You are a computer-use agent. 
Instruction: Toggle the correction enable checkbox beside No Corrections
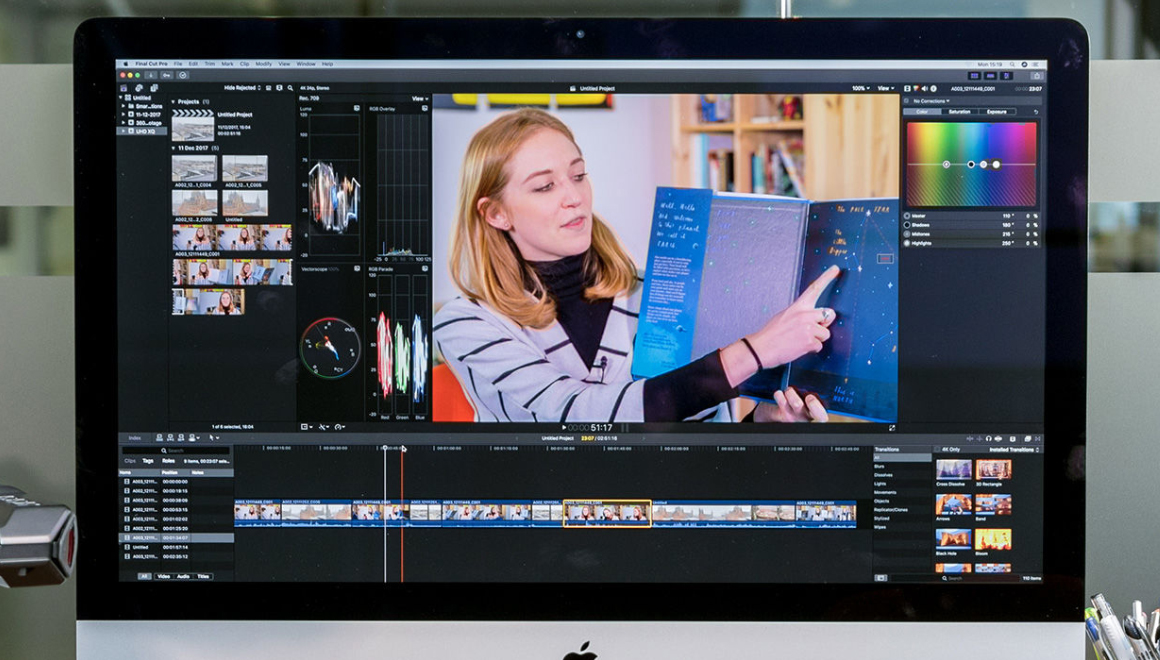coord(907,101)
